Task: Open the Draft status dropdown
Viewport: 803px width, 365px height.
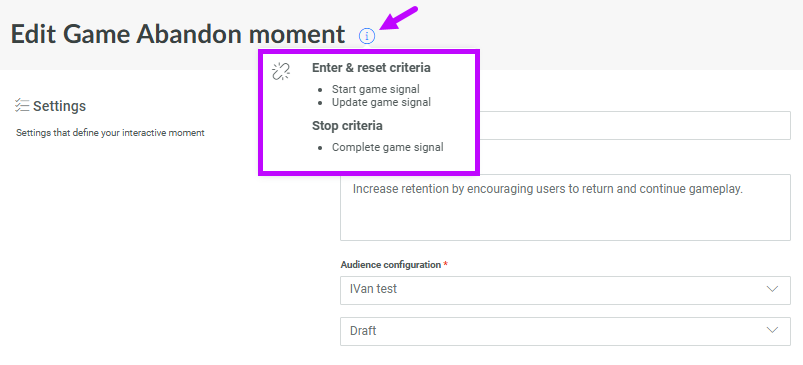Action: [565, 331]
